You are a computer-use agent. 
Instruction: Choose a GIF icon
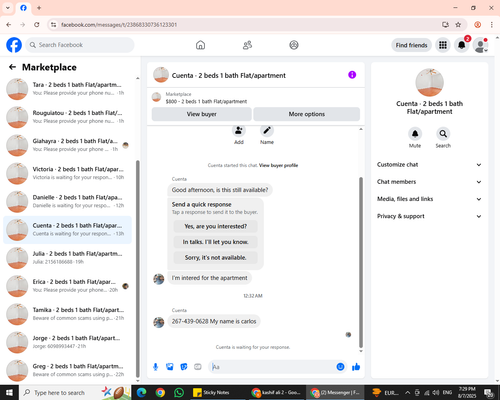click(198, 367)
